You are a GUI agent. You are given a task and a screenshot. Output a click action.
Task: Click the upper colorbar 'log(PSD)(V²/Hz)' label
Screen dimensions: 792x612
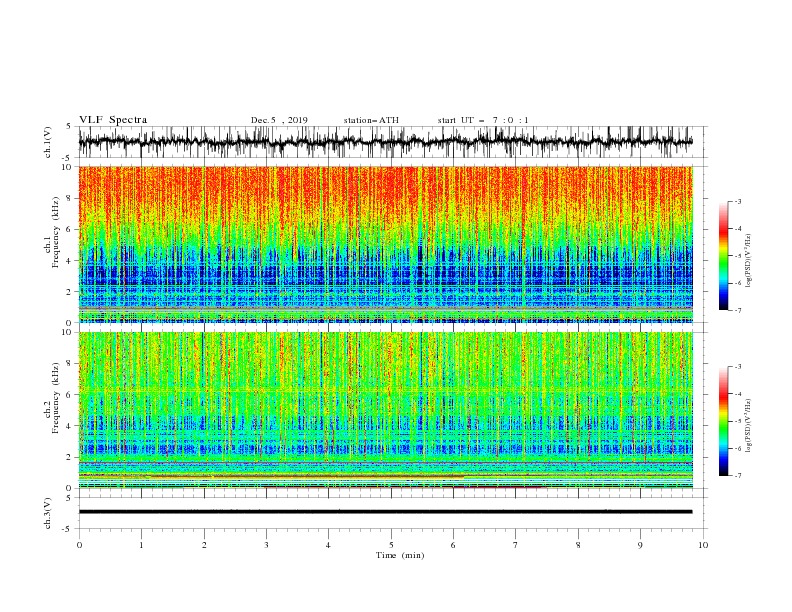748,261
